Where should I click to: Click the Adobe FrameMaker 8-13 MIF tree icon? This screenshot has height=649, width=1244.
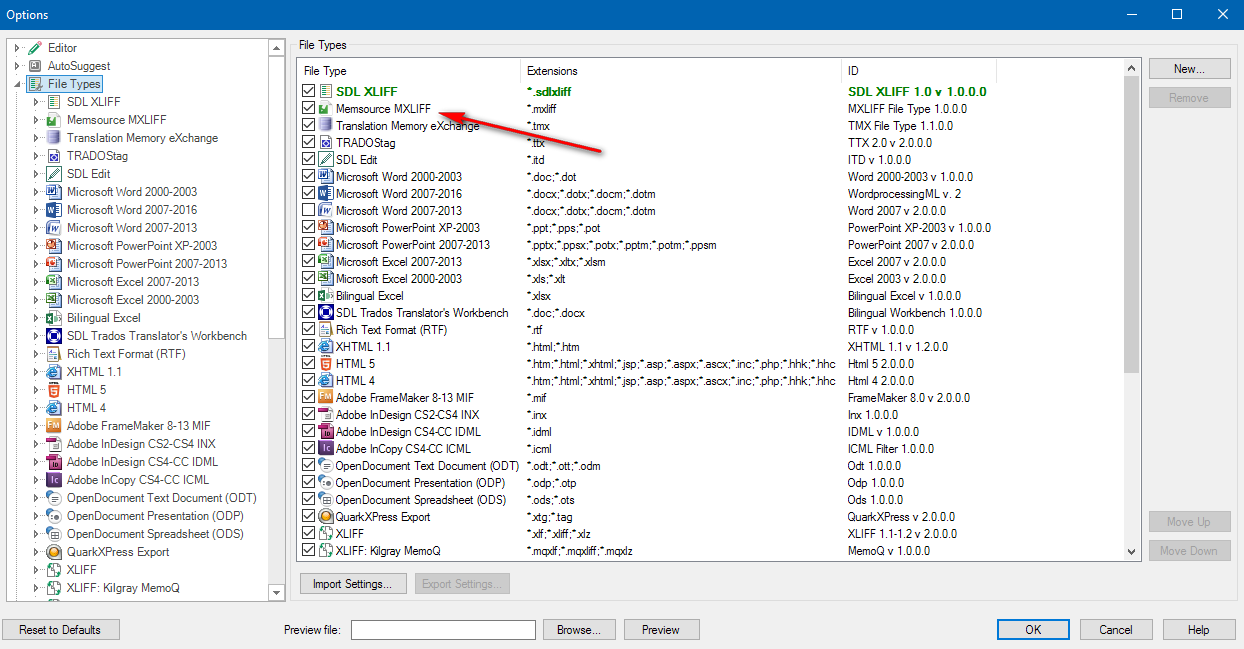click(54, 426)
